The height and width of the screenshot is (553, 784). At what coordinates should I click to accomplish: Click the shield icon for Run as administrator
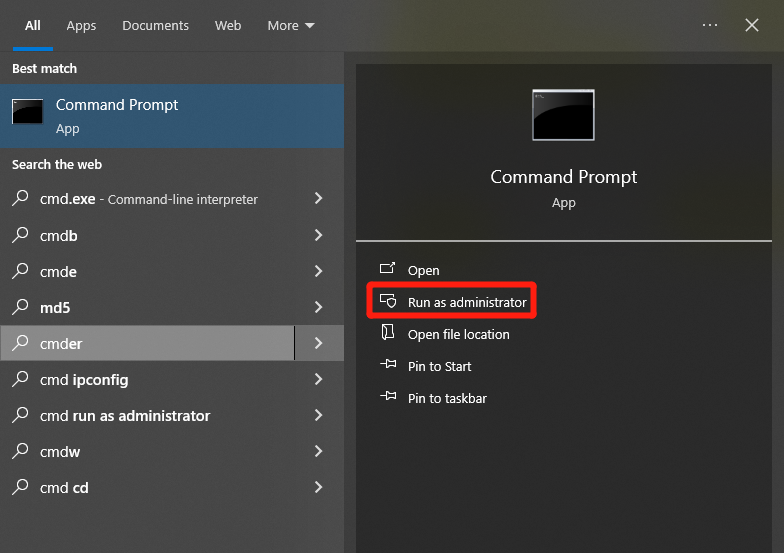pos(388,300)
